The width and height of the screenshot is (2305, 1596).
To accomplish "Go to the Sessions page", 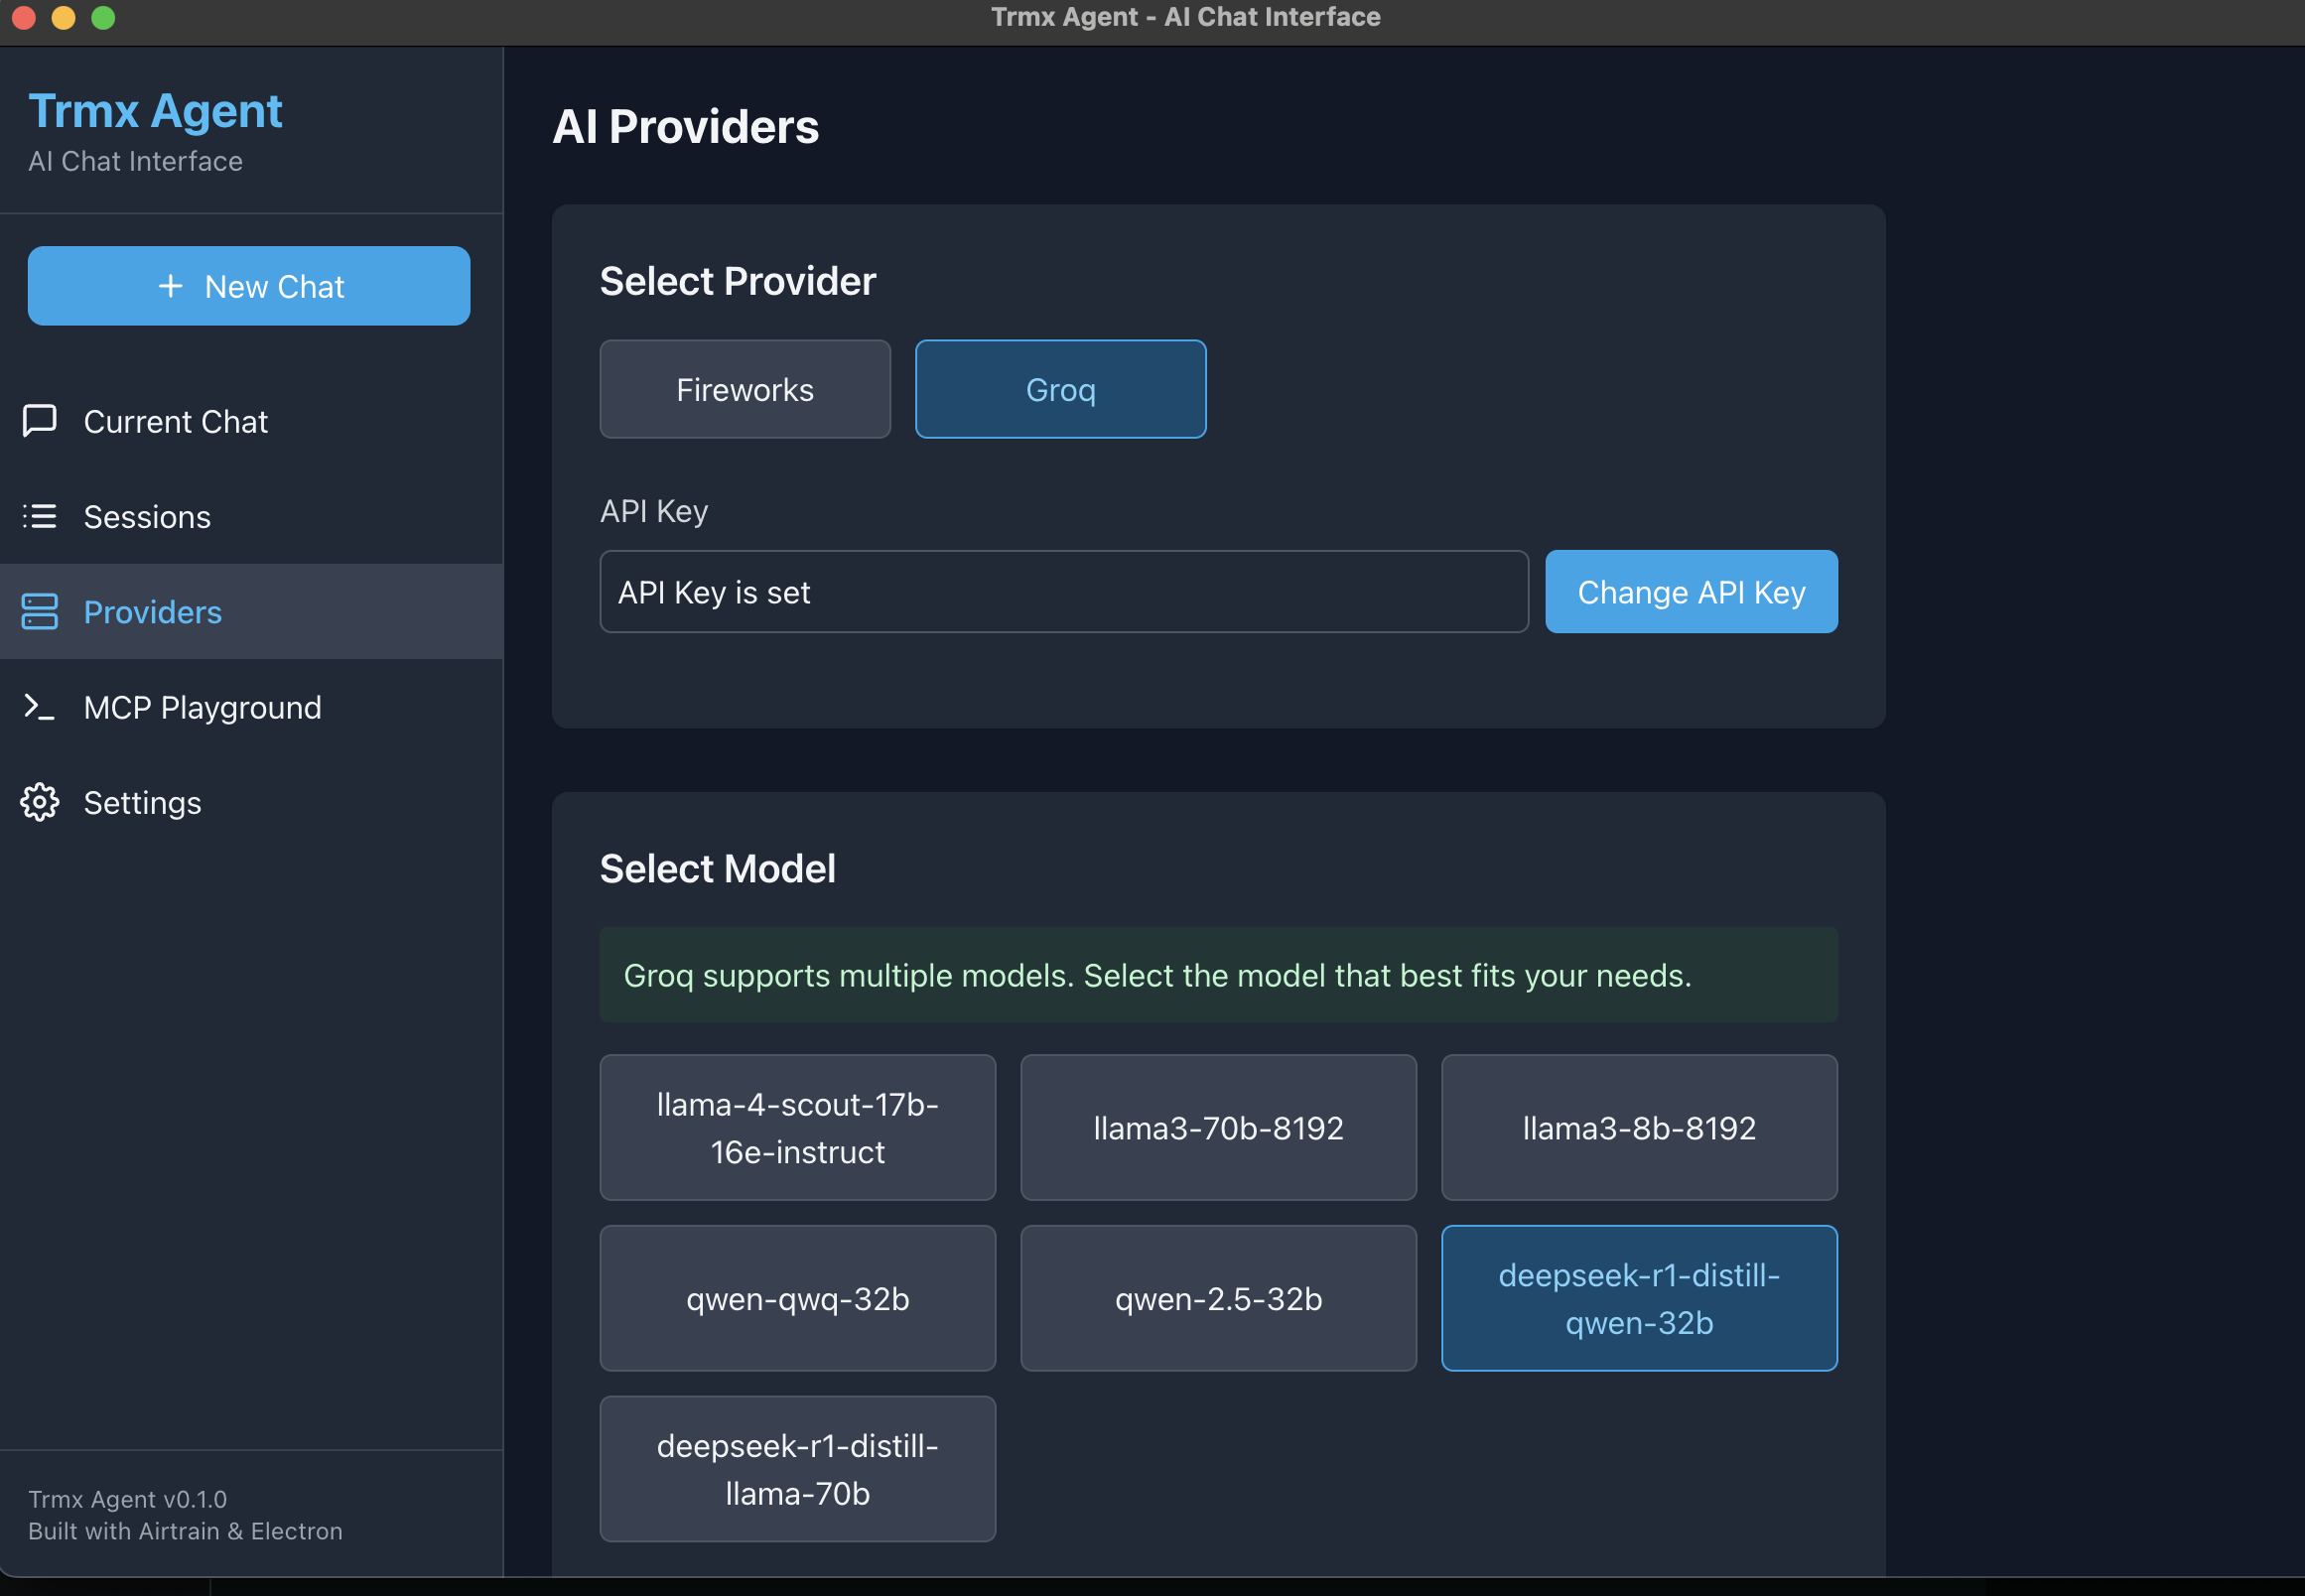I will tap(251, 516).
